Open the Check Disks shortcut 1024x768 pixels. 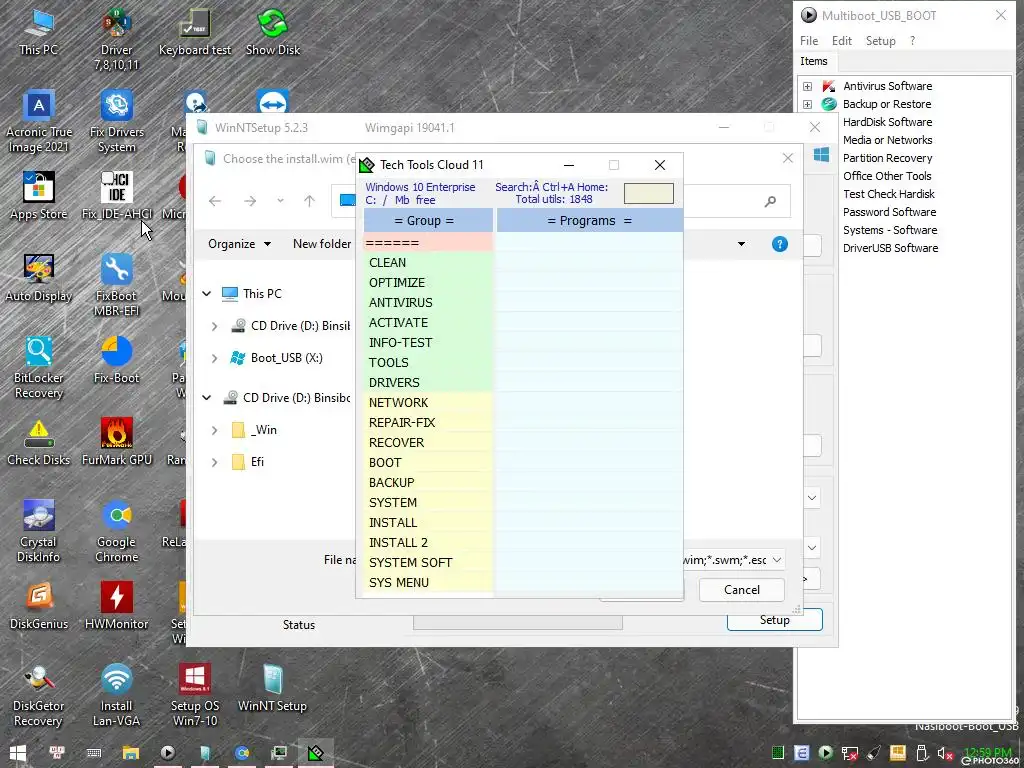click(39, 442)
